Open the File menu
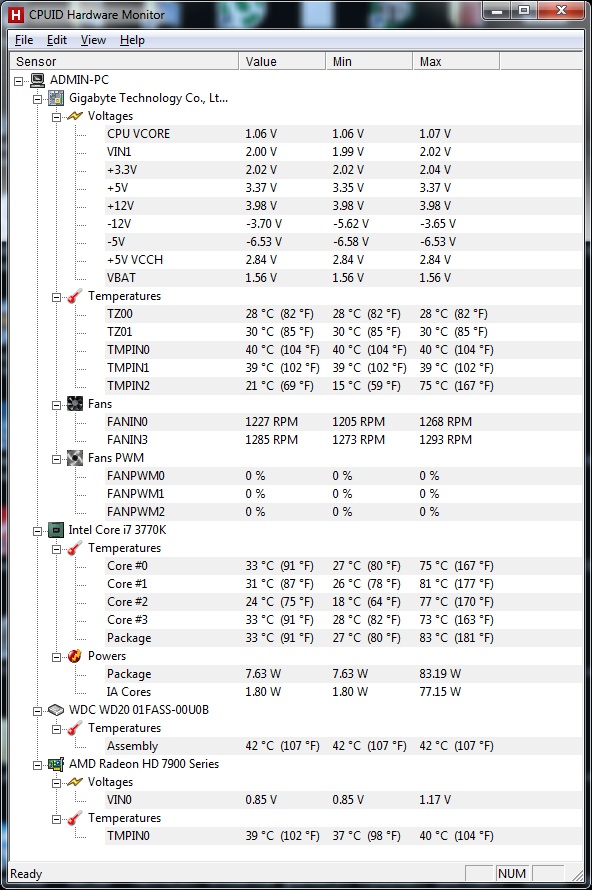The width and height of the screenshot is (592, 890). [24, 40]
